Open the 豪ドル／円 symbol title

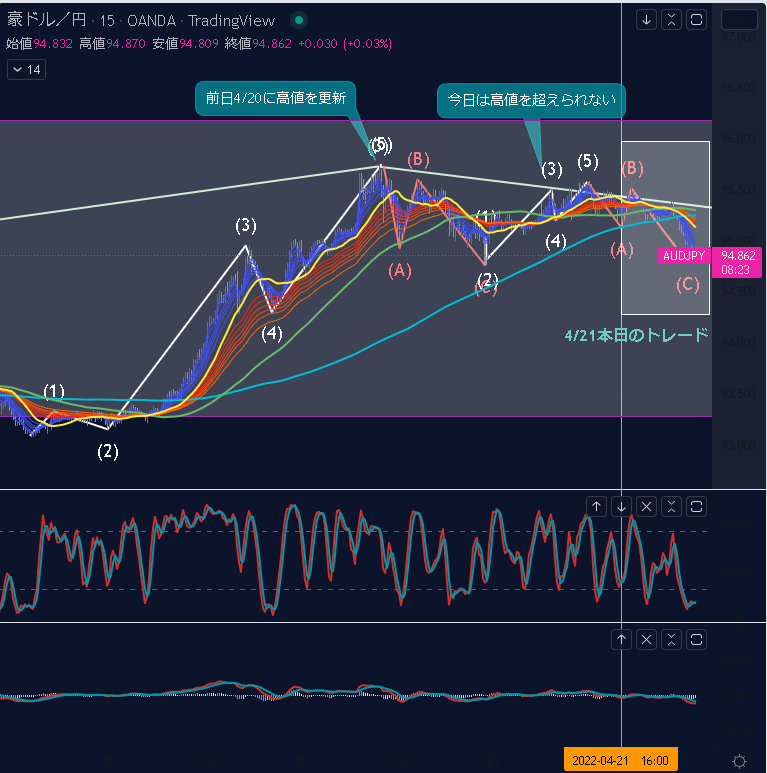point(46,20)
